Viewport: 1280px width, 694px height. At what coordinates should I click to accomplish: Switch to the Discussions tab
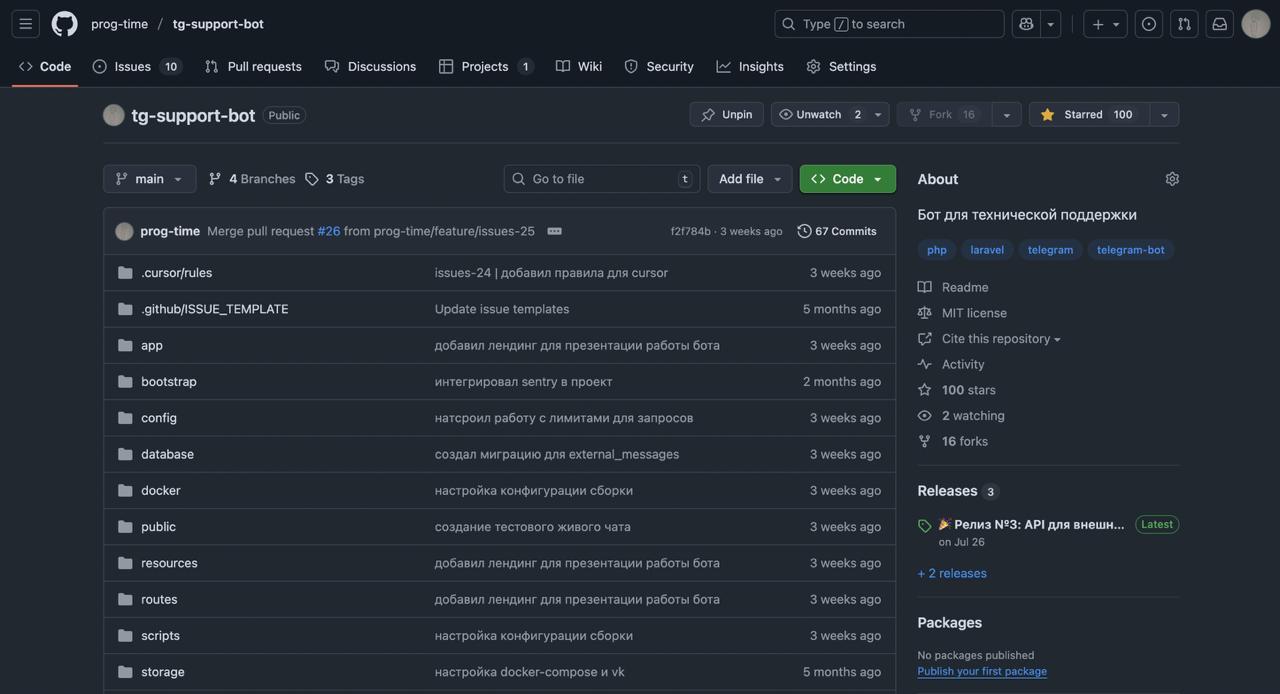[370, 66]
